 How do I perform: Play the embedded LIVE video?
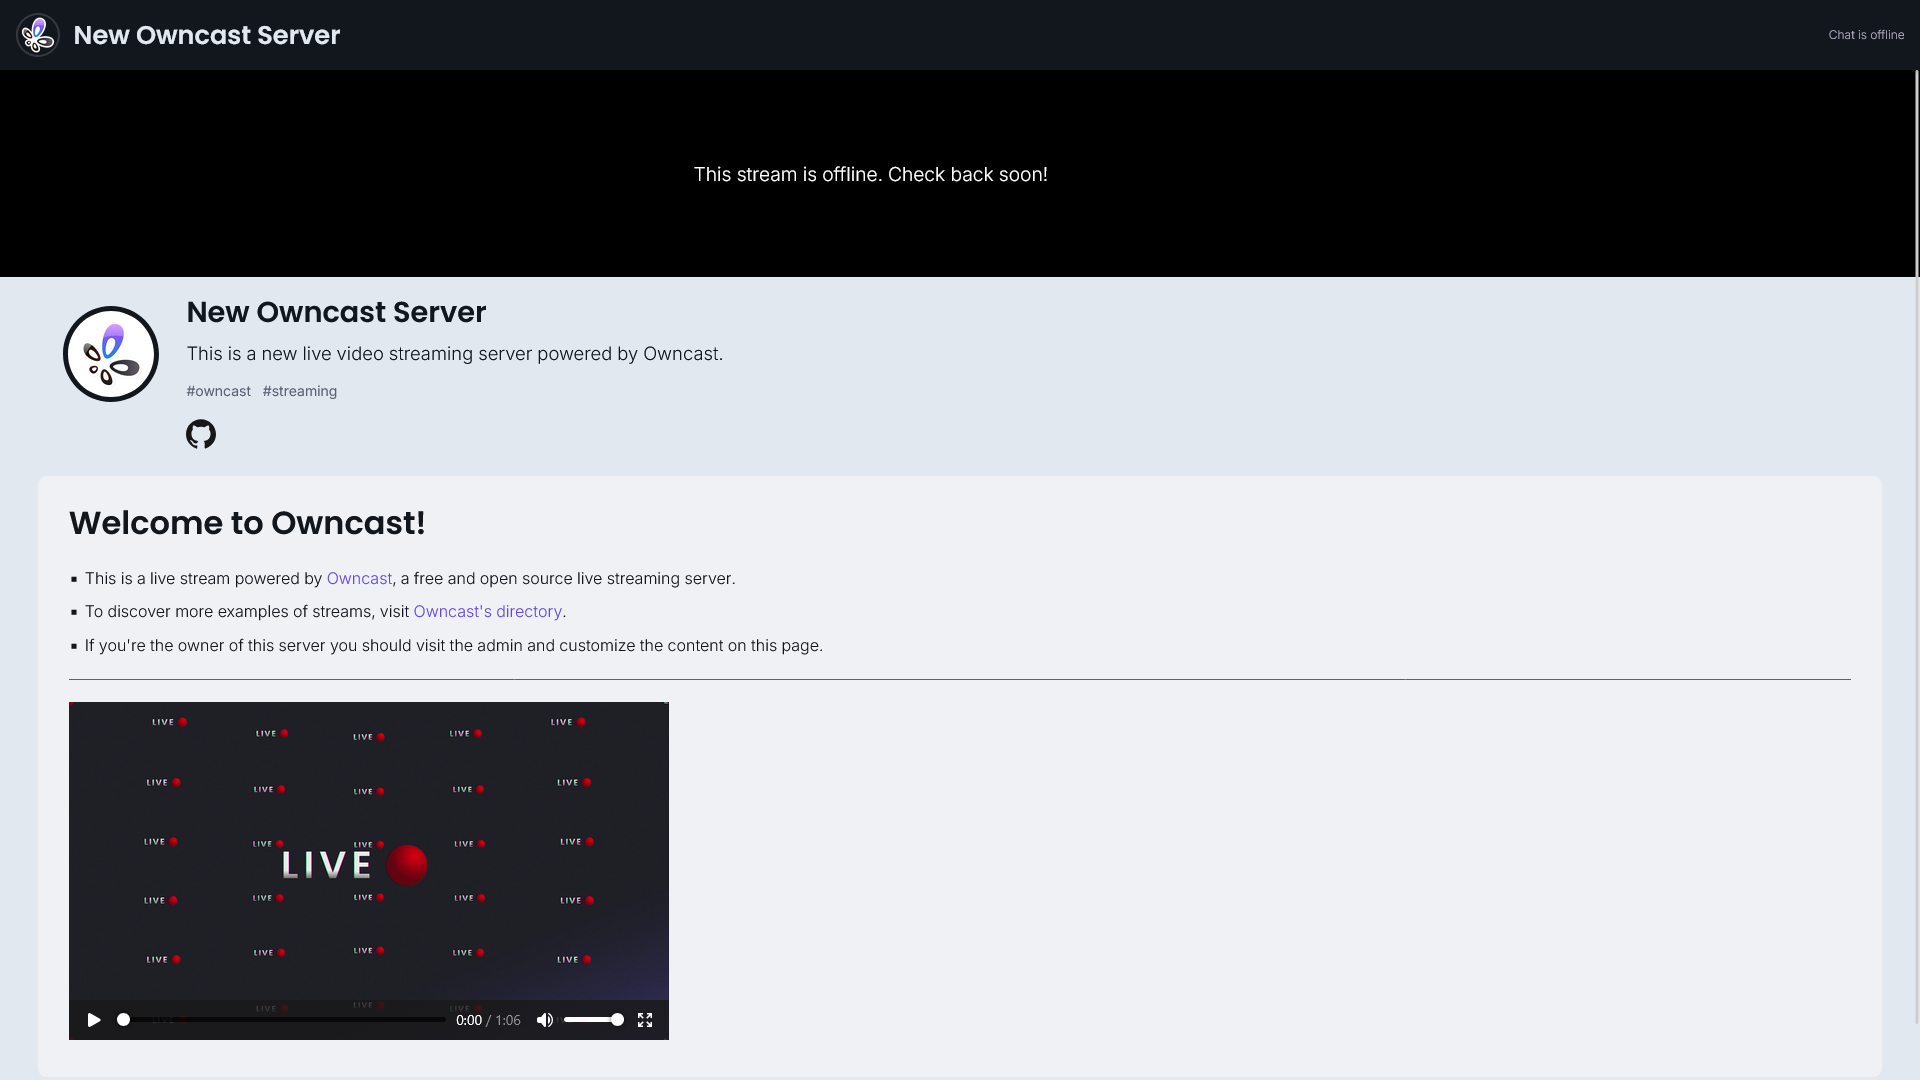point(94,1020)
